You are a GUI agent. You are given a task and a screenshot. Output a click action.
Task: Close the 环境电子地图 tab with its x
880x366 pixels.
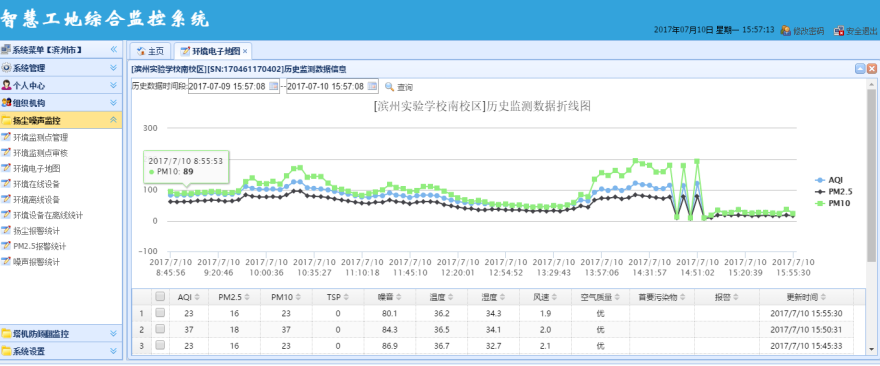pyautogui.click(x=245, y=52)
